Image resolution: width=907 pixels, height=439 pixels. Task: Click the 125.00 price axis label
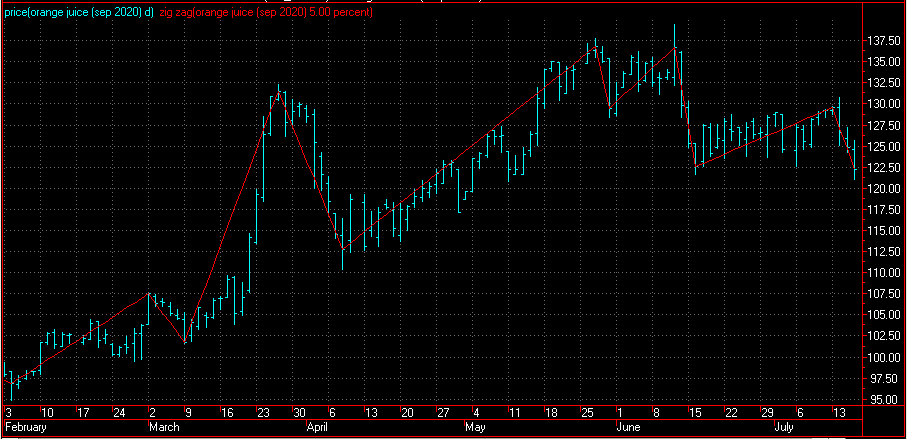tap(884, 146)
